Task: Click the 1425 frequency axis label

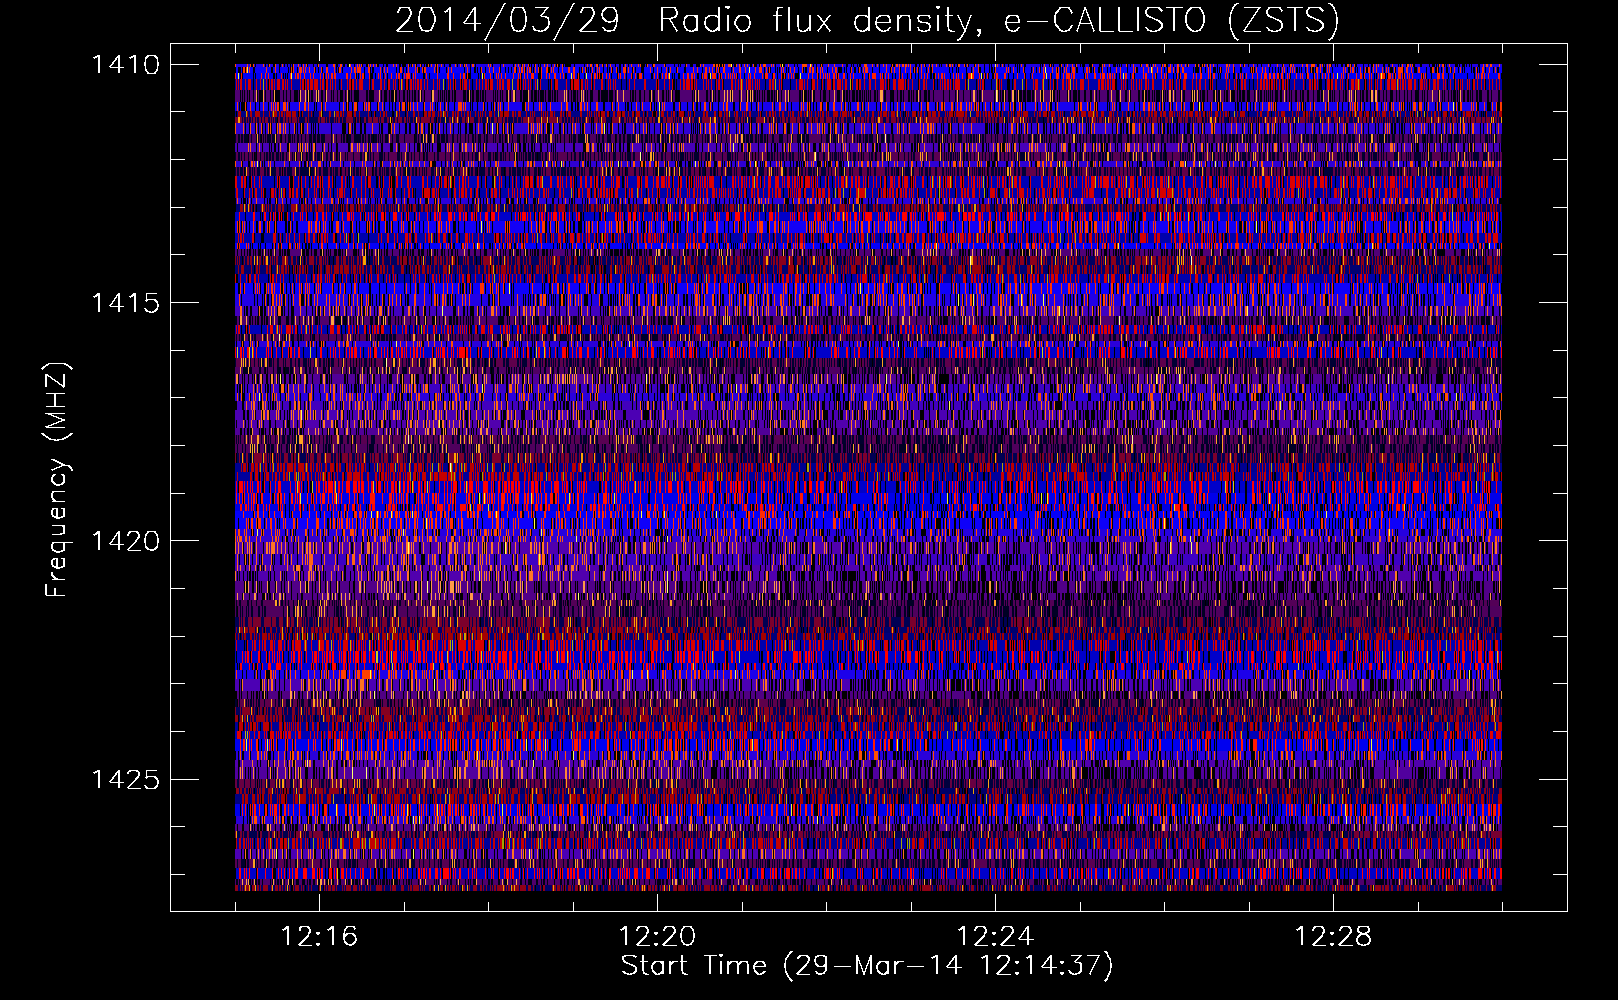Action: 125,779
